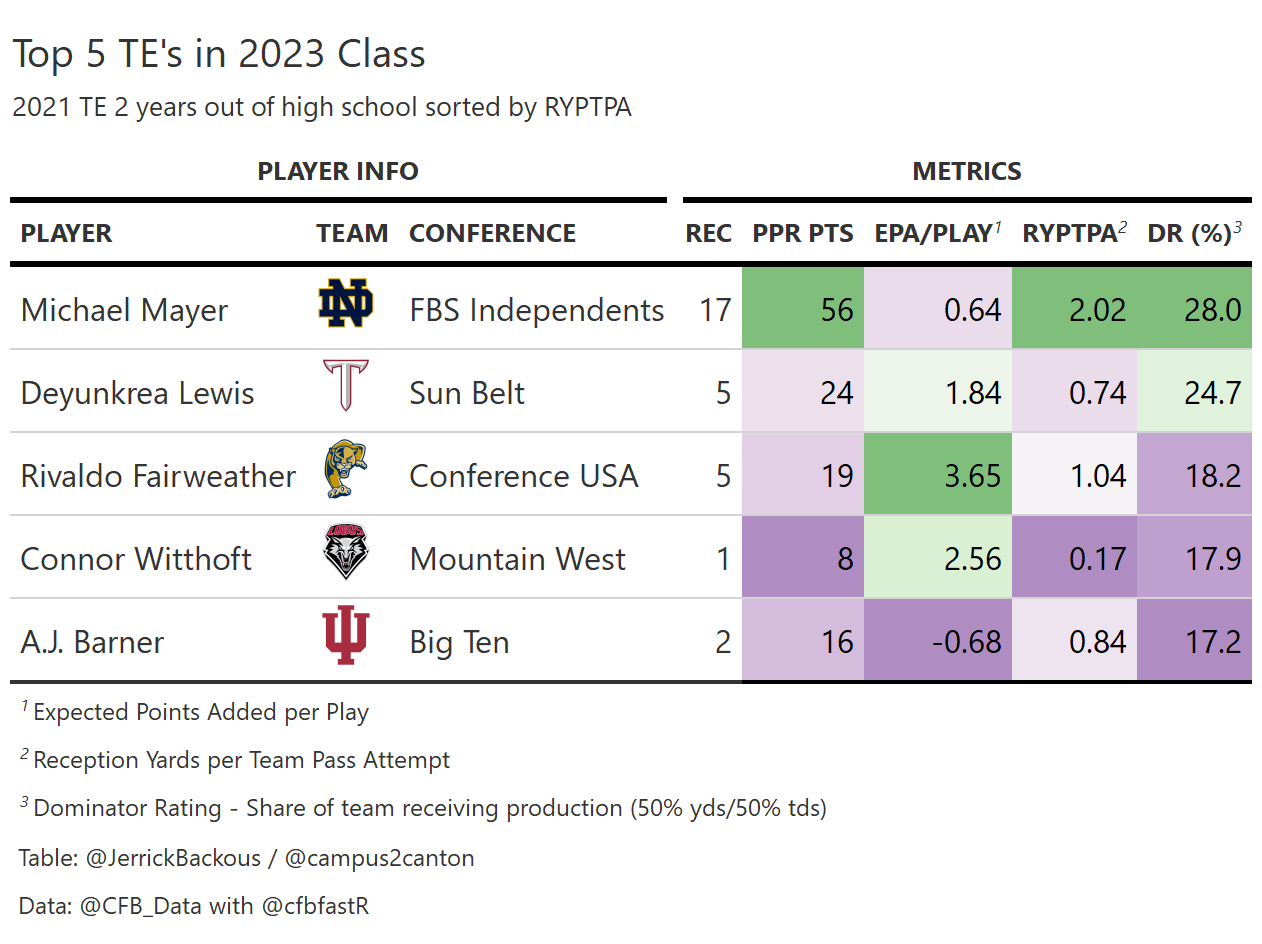The height and width of the screenshot is (944, 1262).
Task: Click the Dominator Rating footnote text
Action: pos(430,808)
